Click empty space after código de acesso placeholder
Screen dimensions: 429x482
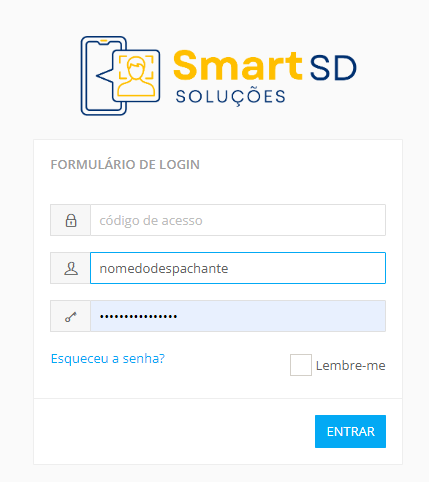(x=293, y=220)
